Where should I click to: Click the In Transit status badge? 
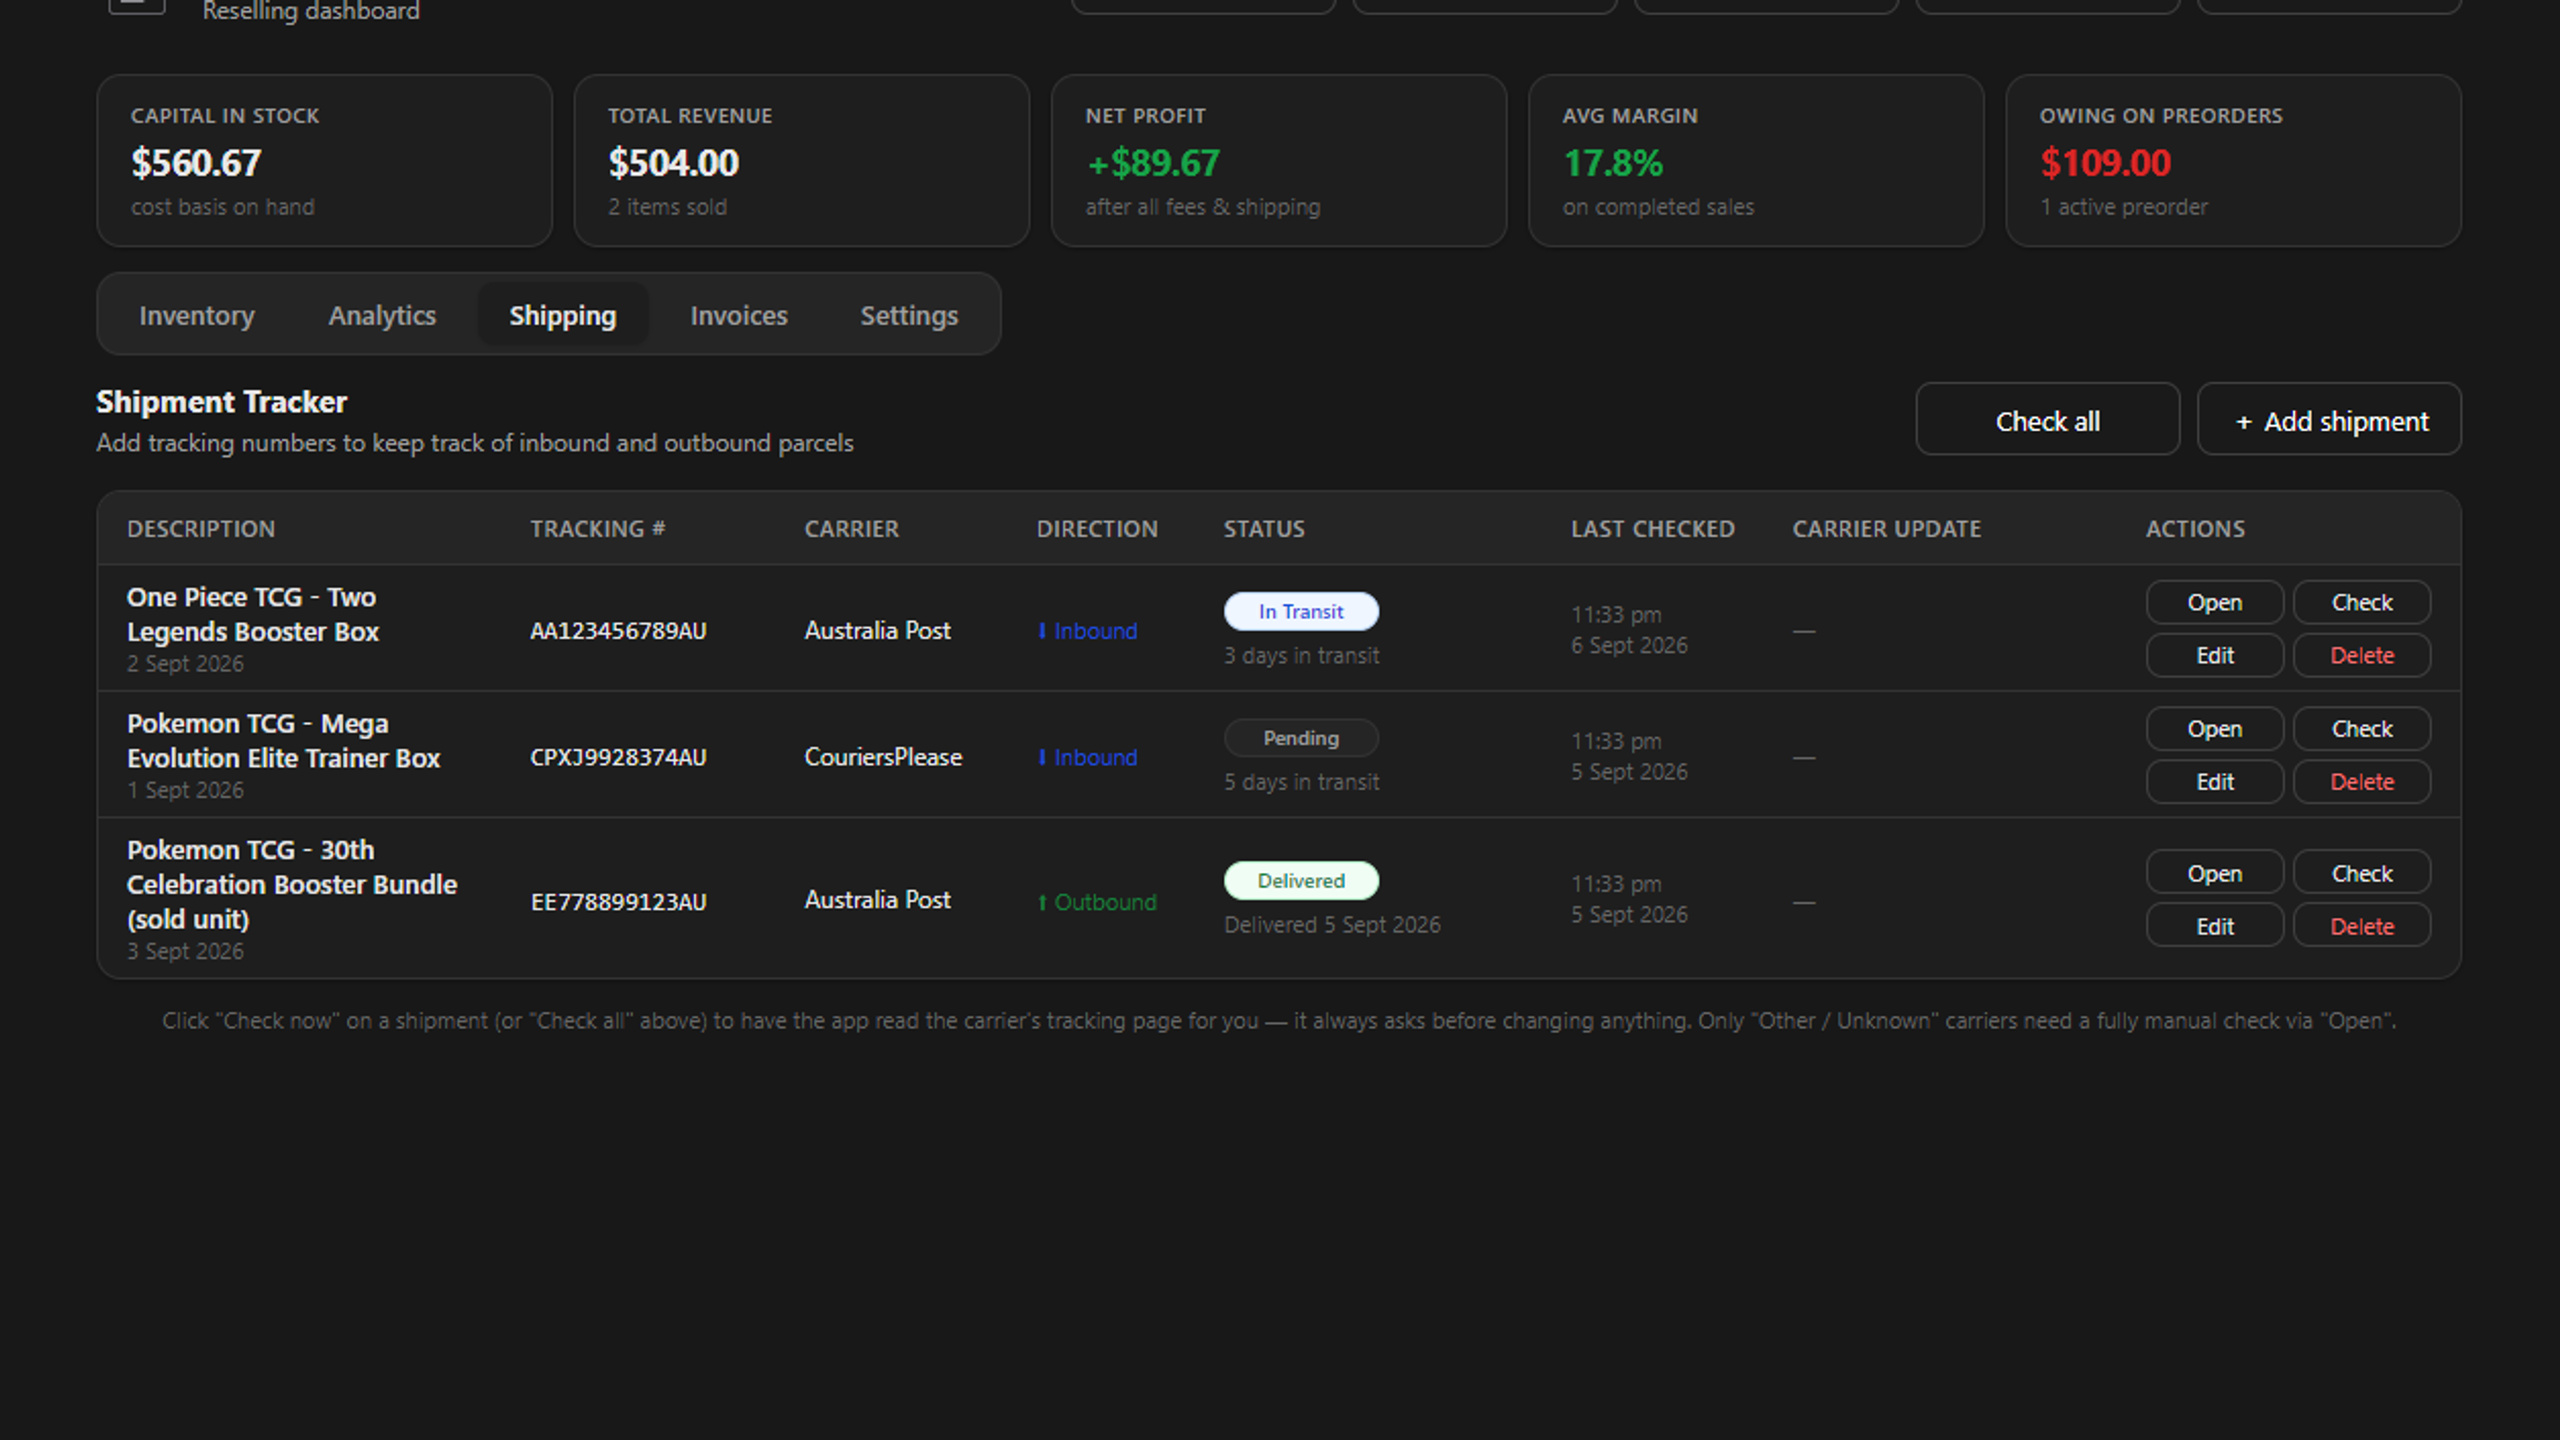(1300, 611)
